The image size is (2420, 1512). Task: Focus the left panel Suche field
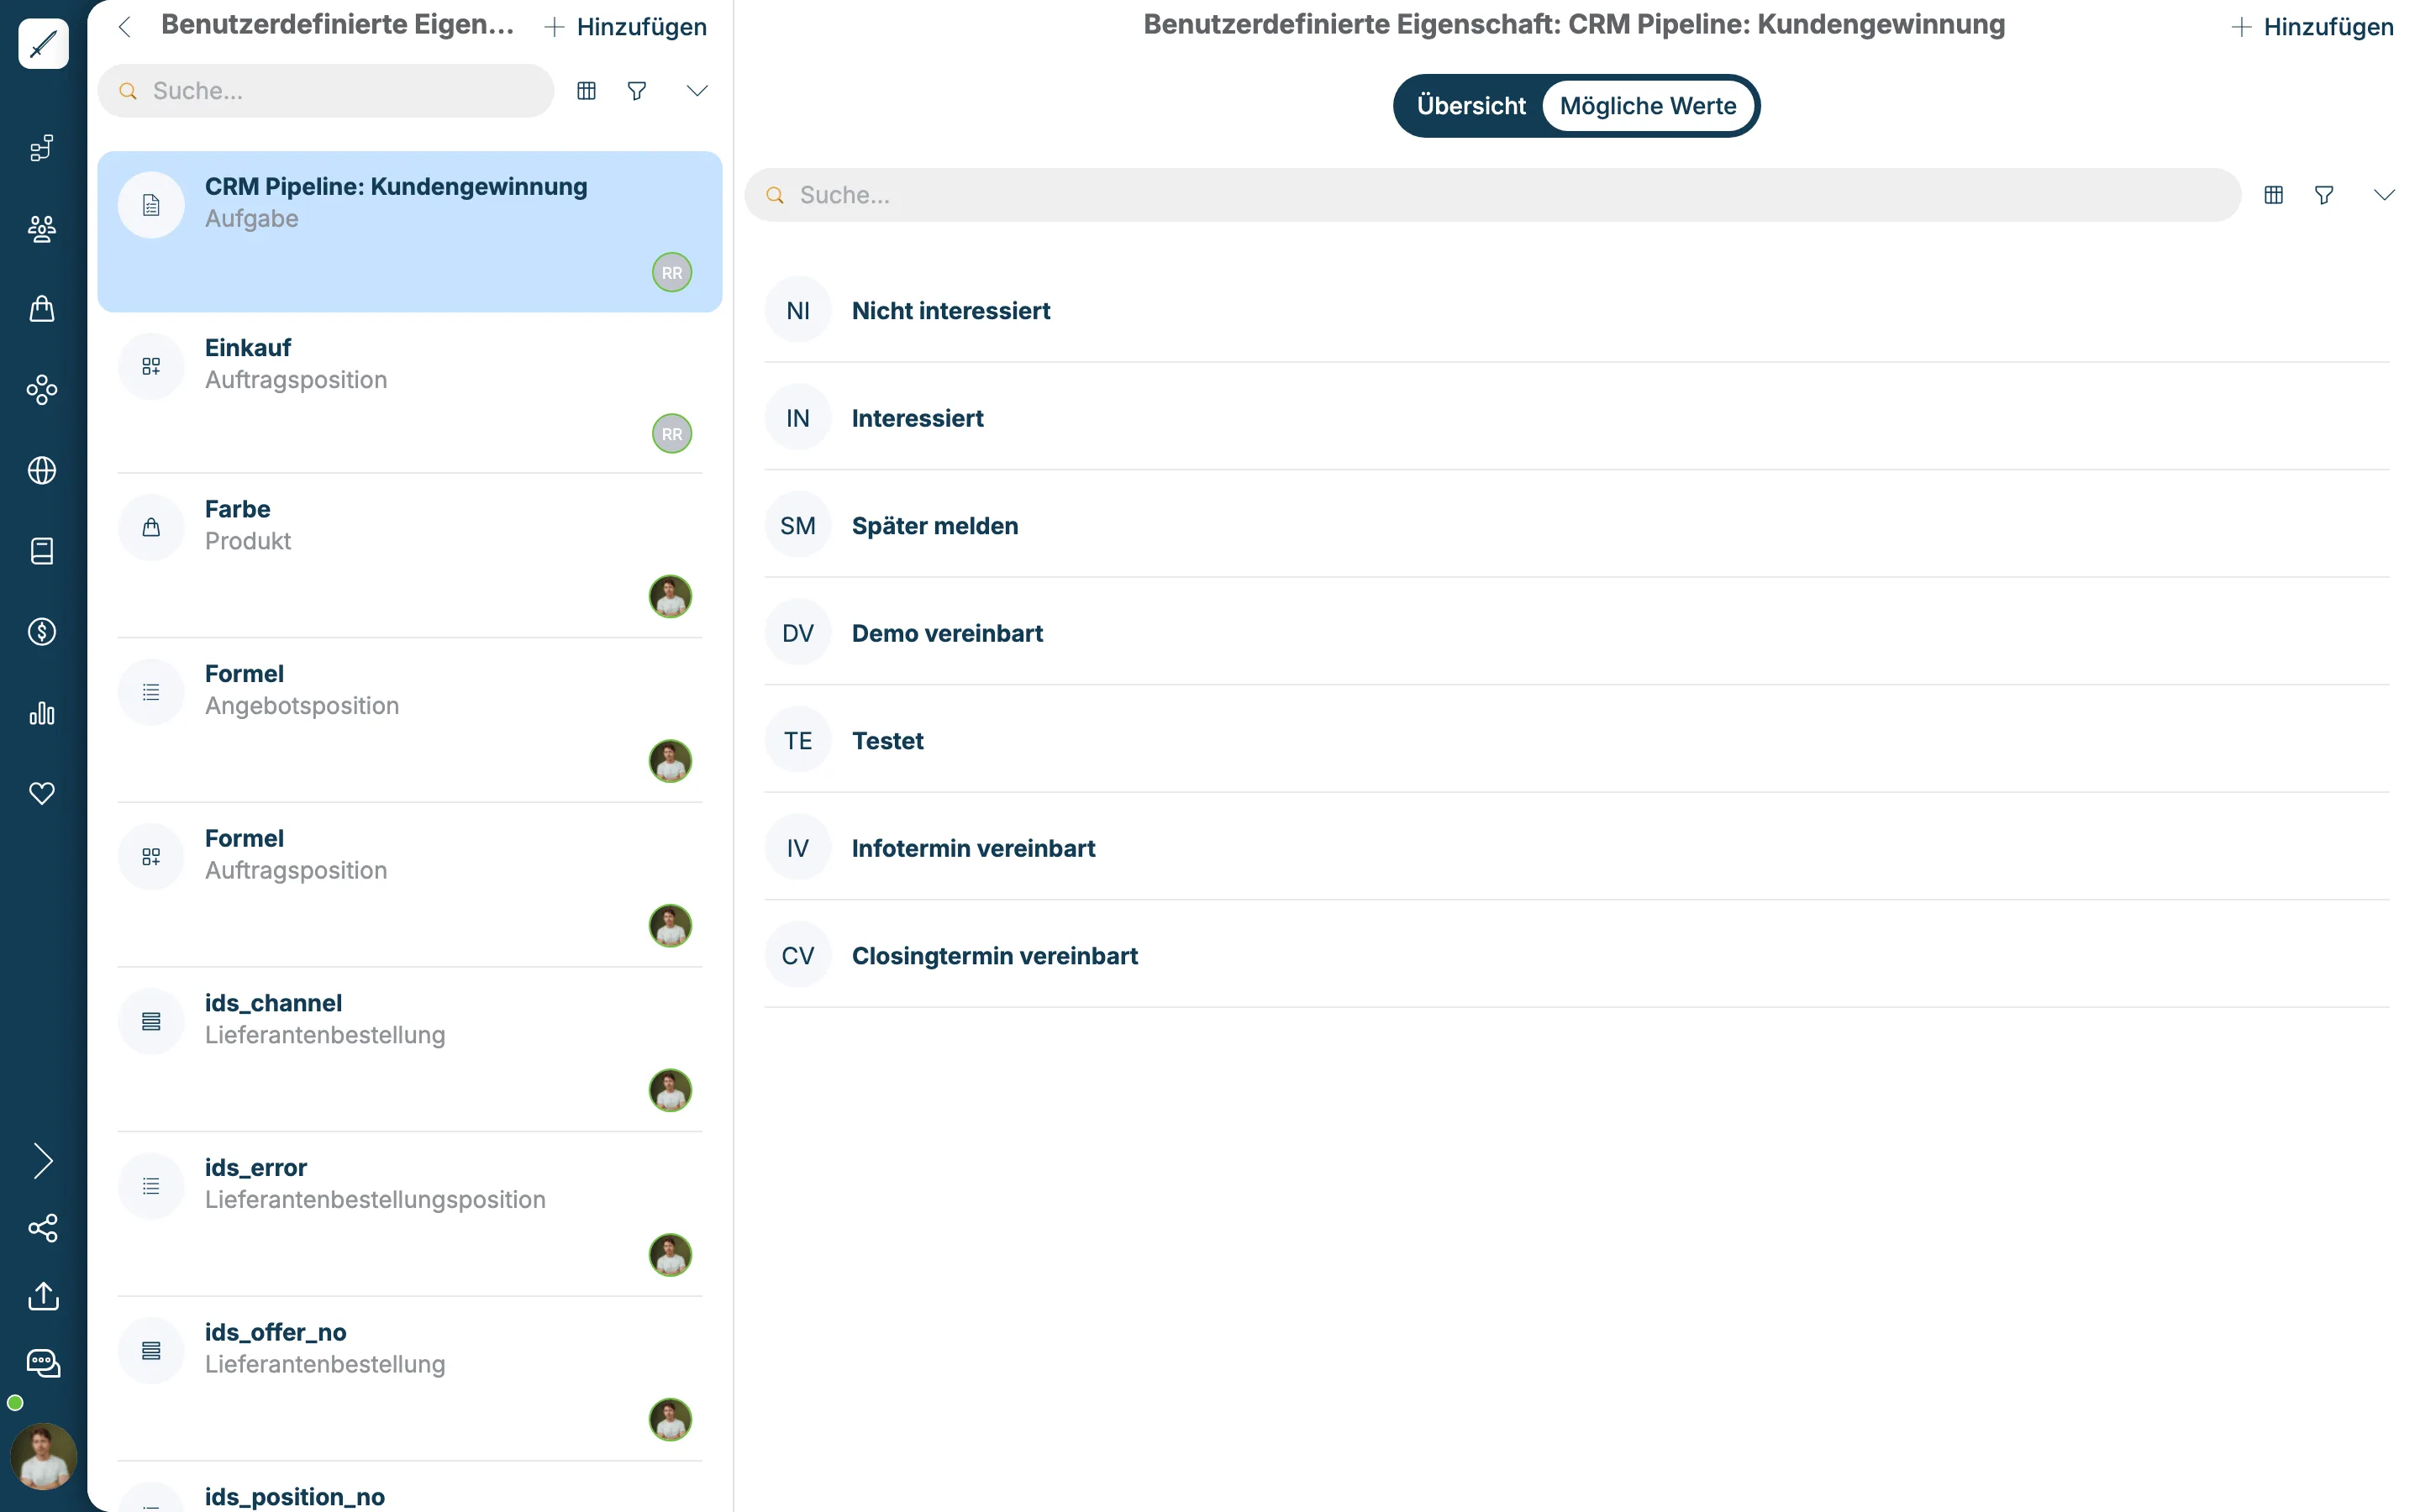click(x=326, y=91)
